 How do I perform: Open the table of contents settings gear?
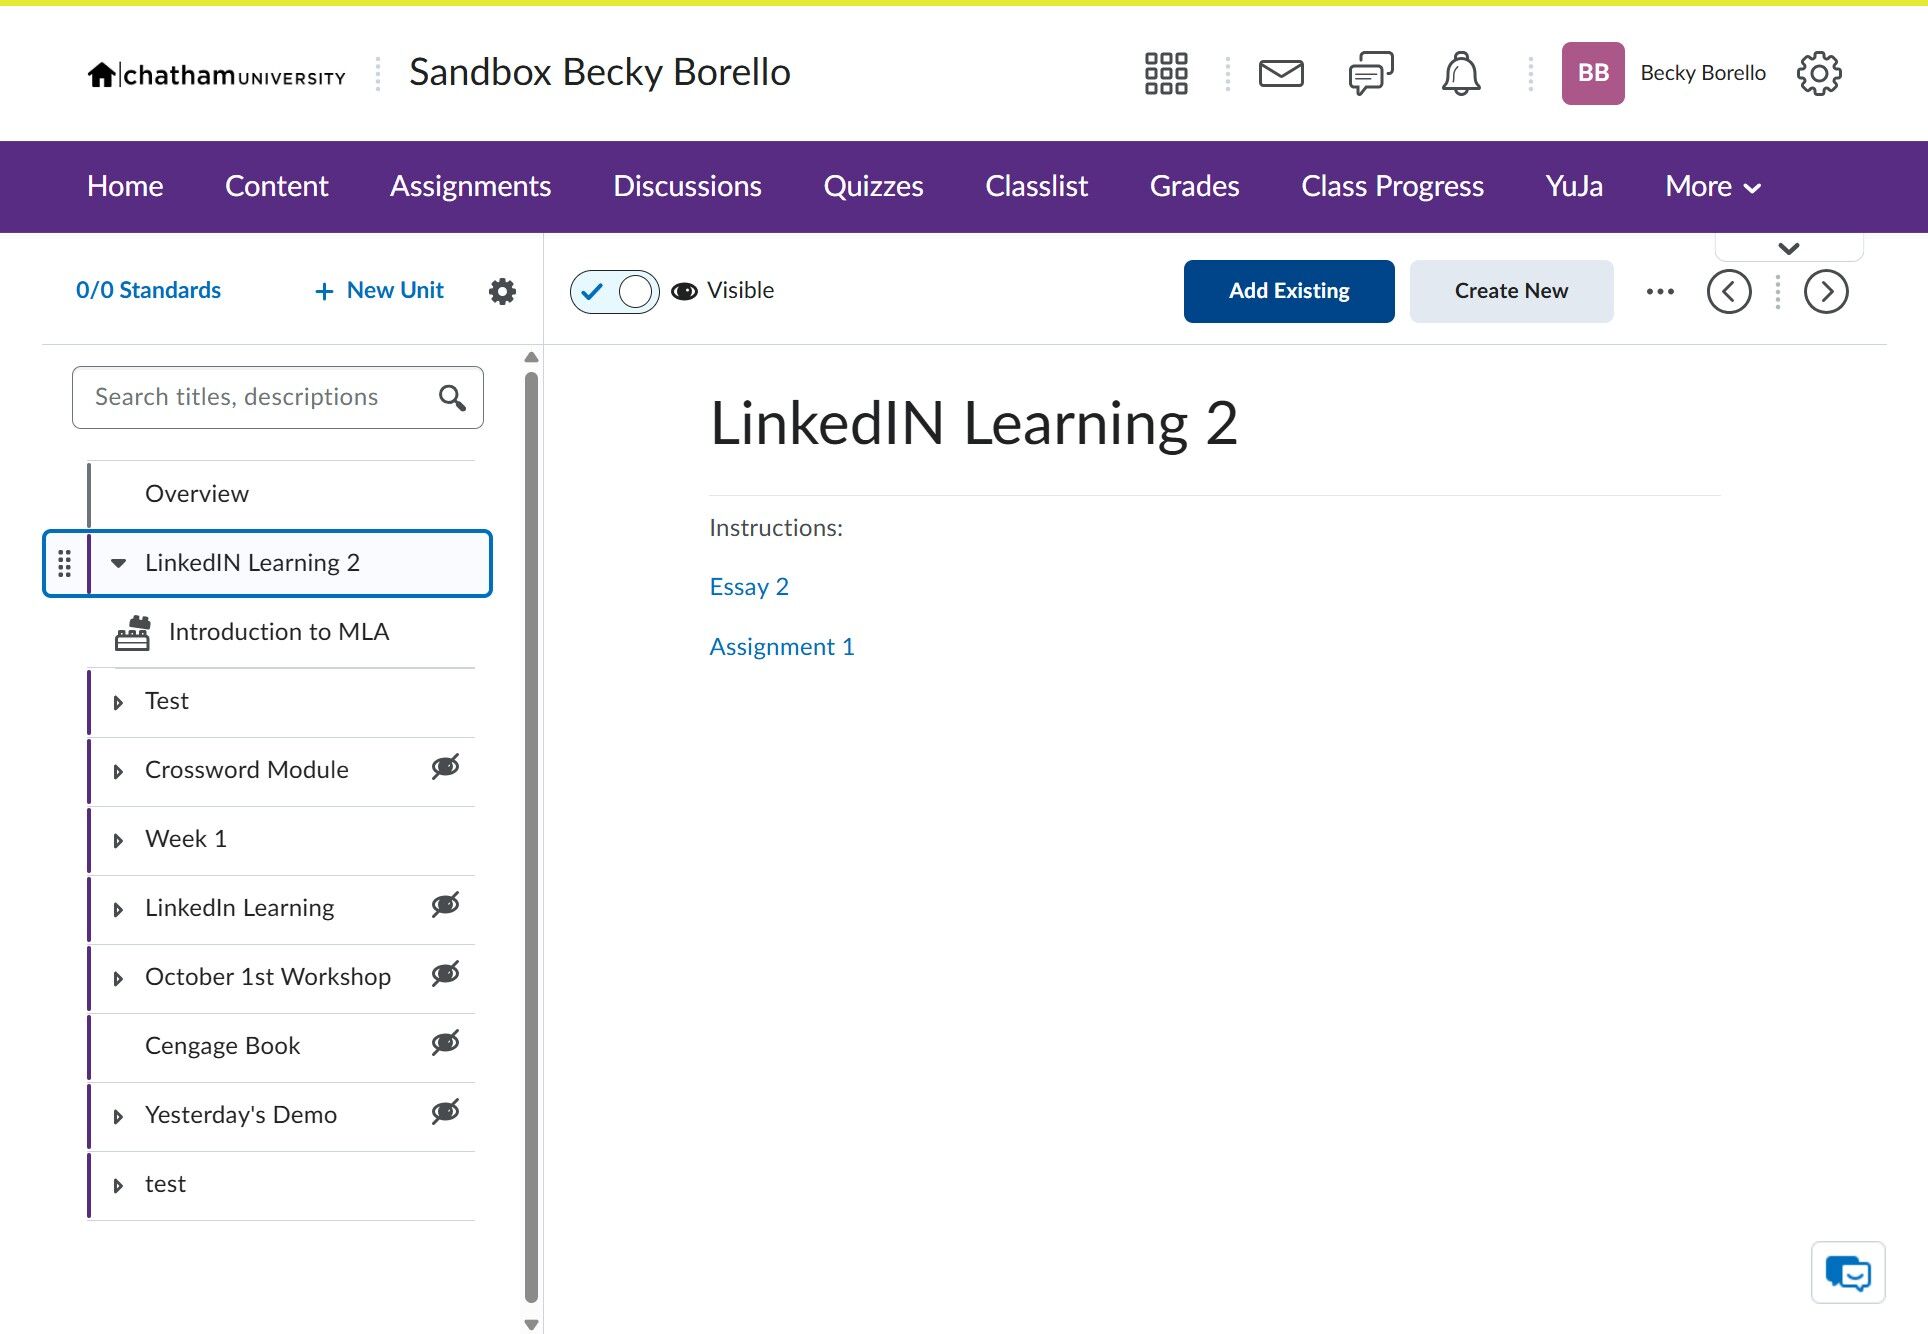502,291
